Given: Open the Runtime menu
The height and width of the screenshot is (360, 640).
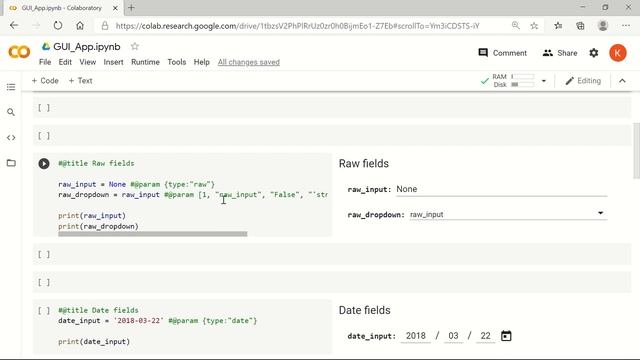Looking at the screenshot, I should click(x=145, y=62).
